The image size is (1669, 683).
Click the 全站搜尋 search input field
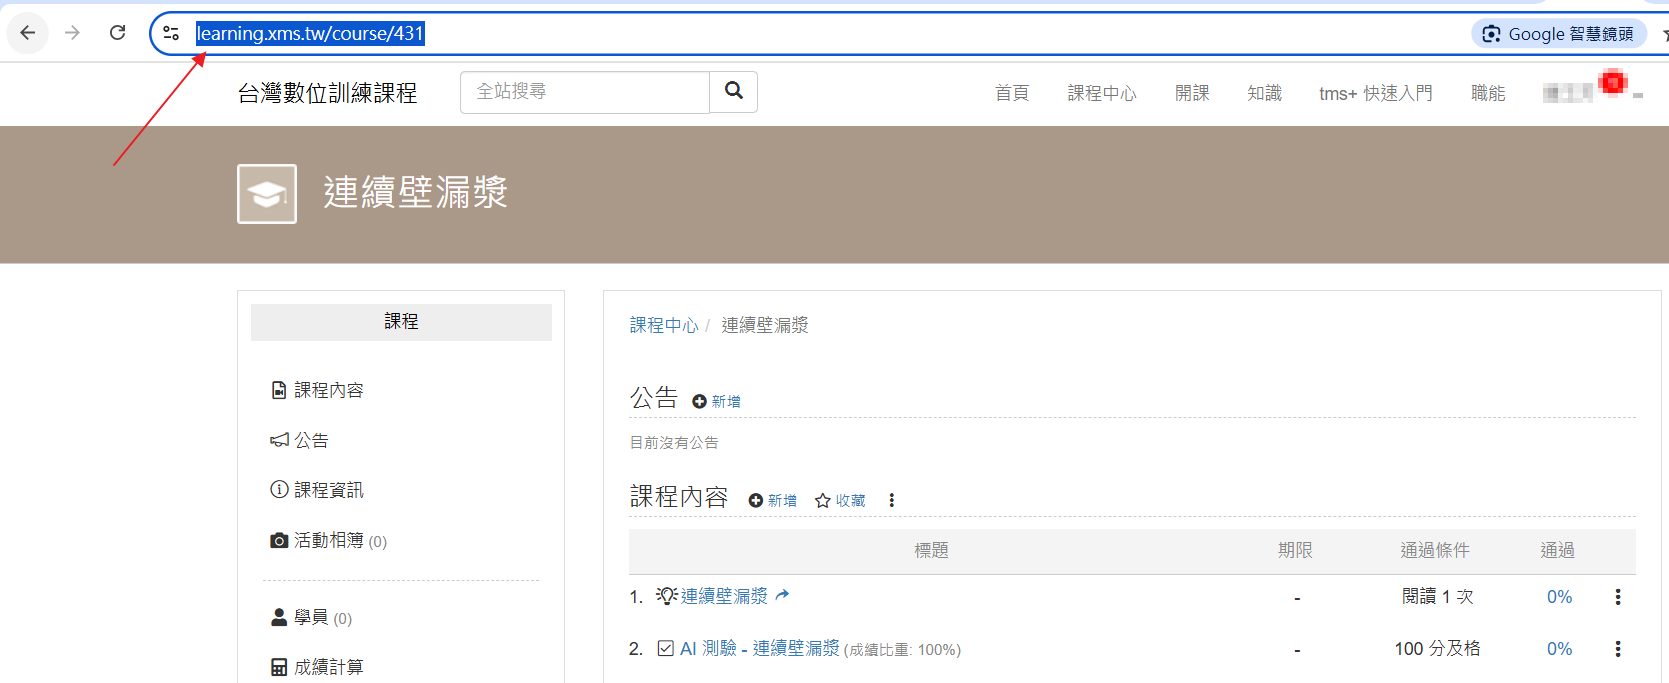point(584,92)
